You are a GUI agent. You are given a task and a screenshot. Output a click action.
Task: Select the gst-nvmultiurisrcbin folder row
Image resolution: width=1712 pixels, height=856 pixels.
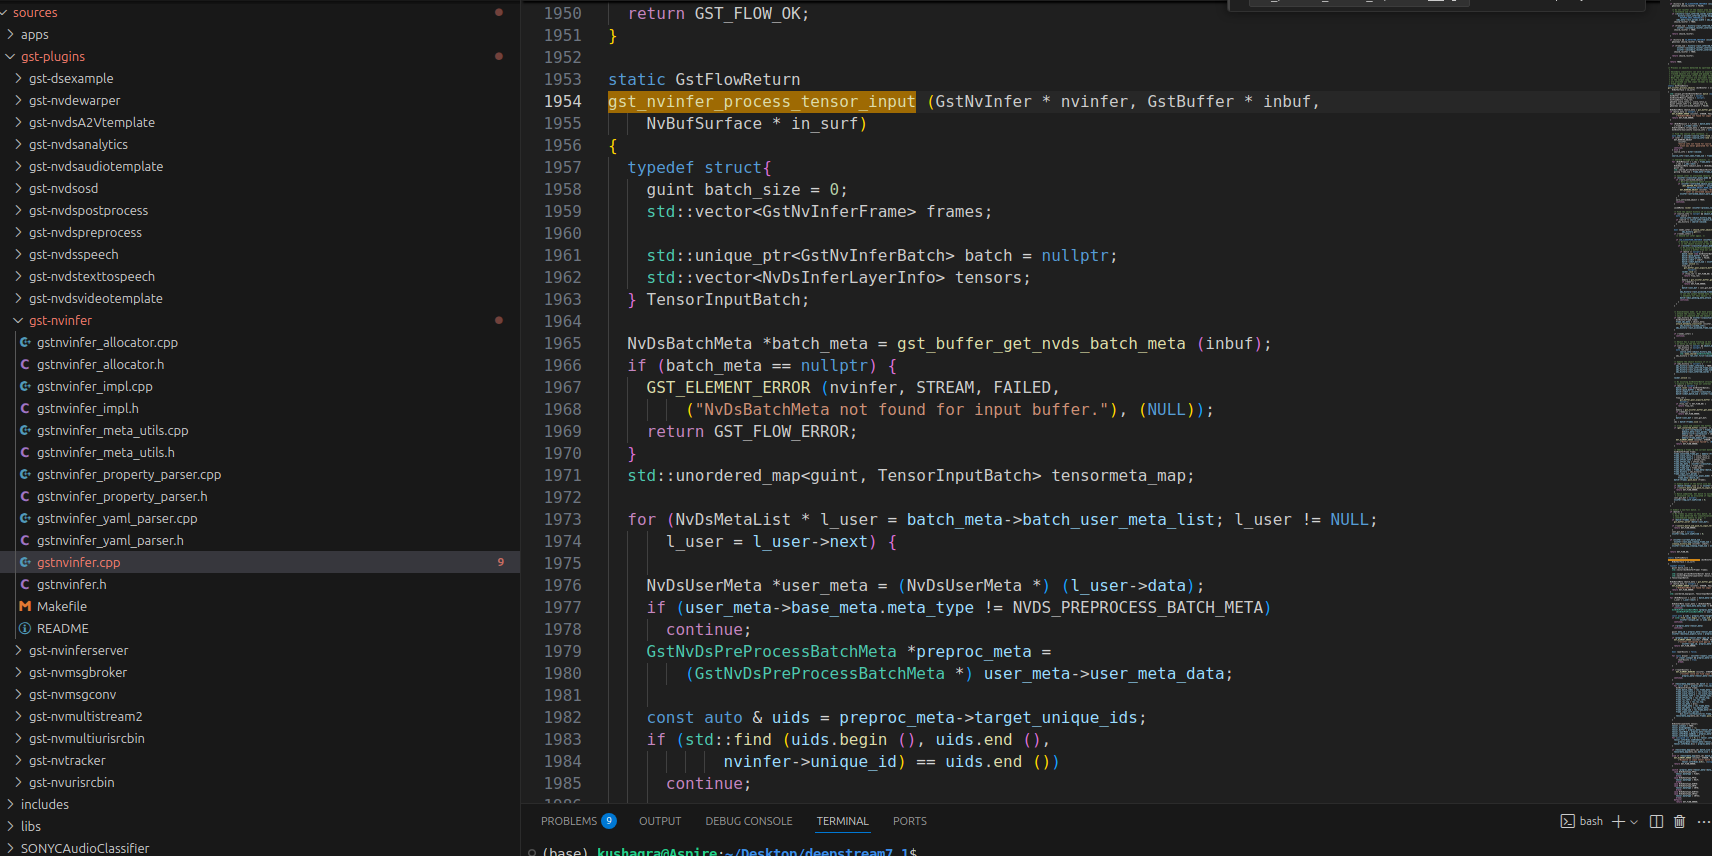[260, 738]
